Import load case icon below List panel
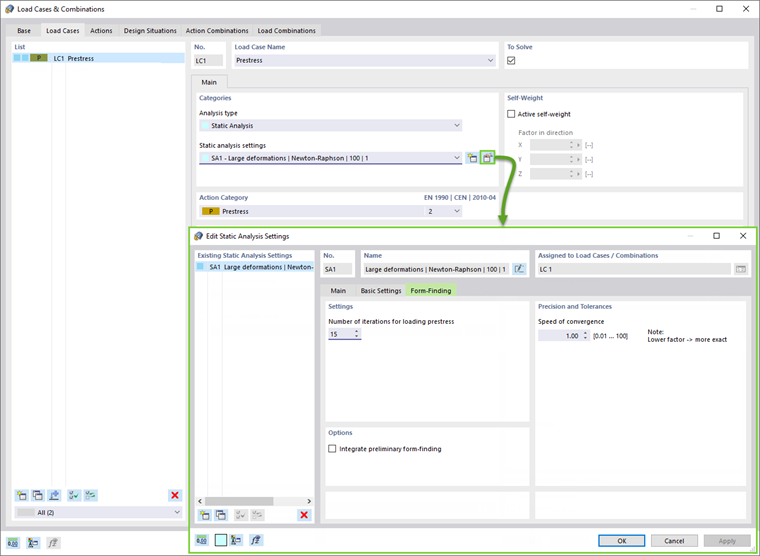Image resolution: width=760 pixels, height=556 pixels. [54, 495]
